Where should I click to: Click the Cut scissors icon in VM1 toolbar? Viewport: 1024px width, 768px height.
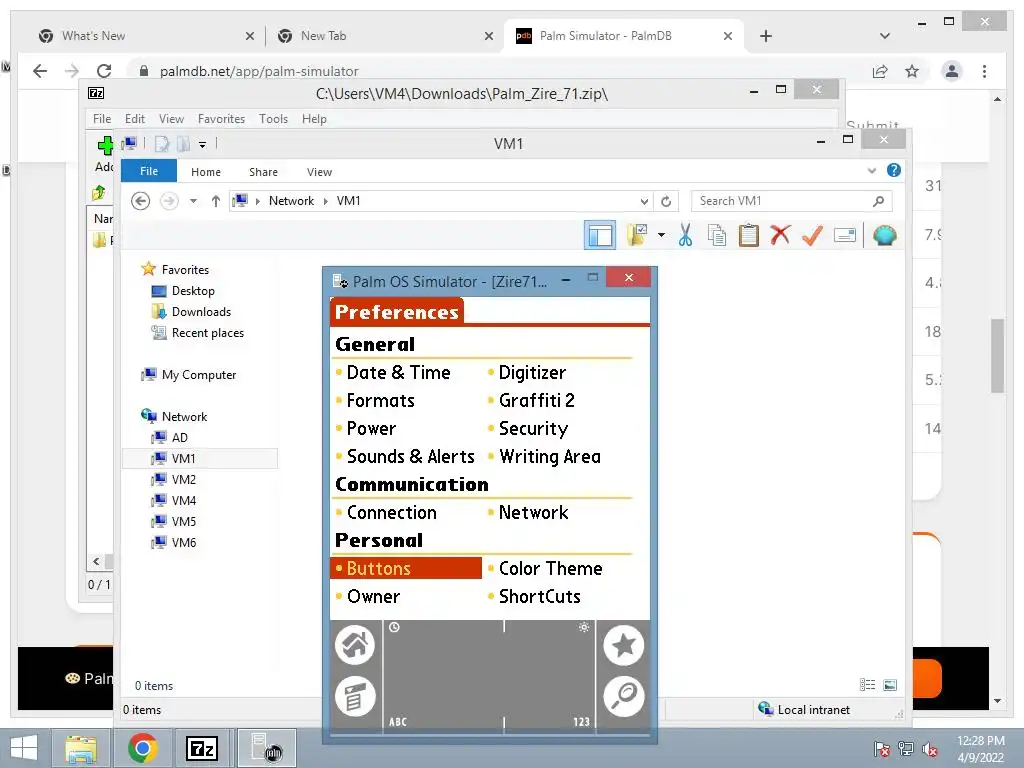pyautogui.click(x=685, y=235)
